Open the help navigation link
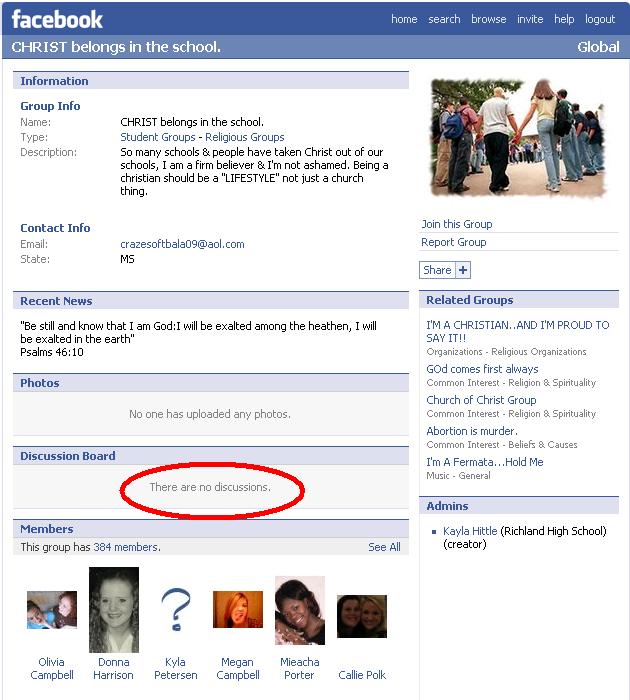This screenshot has height=700, width=630. point(564,19)
